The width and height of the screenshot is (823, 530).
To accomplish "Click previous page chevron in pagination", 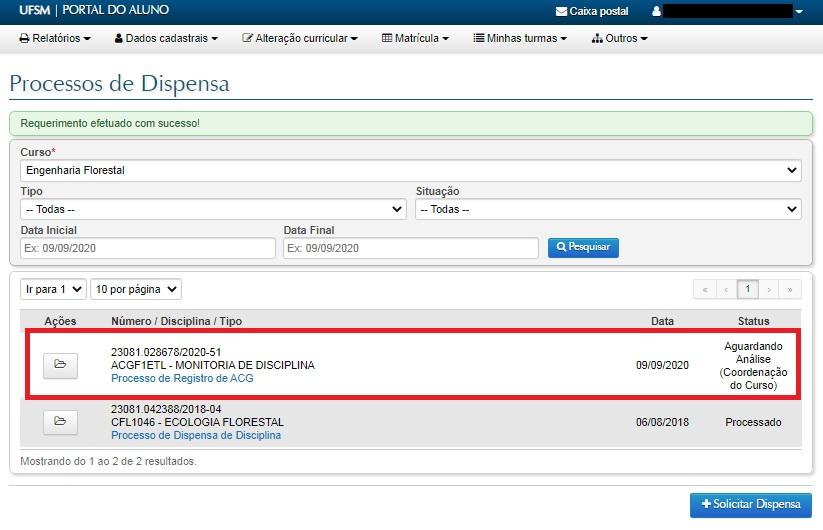I will (726, 289).
